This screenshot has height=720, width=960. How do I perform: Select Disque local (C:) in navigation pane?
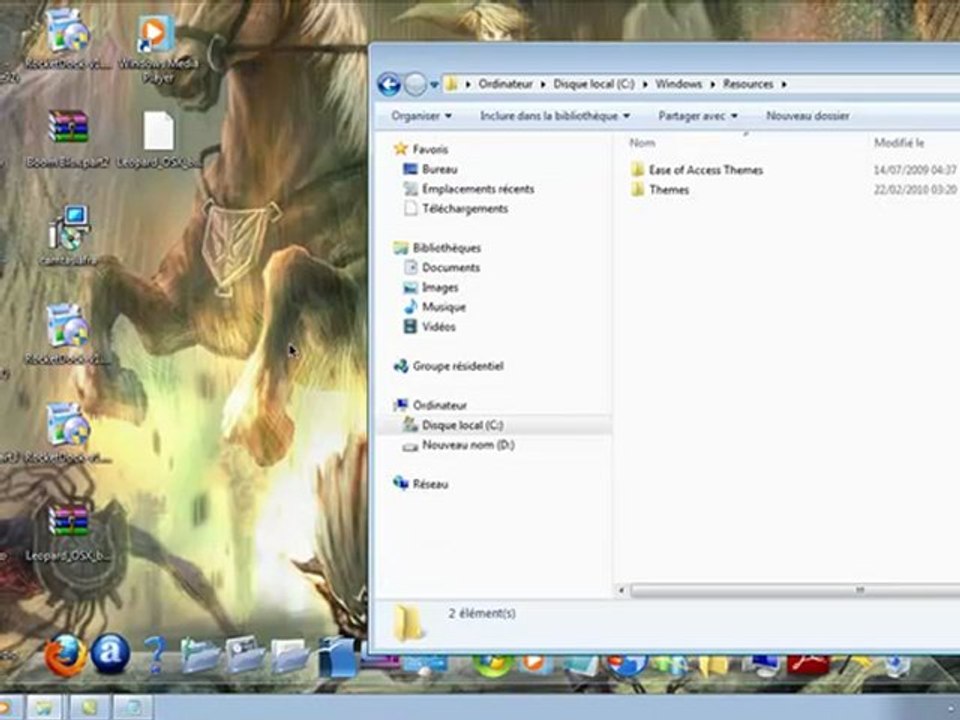pyautogui.click(x=495, y=425)
